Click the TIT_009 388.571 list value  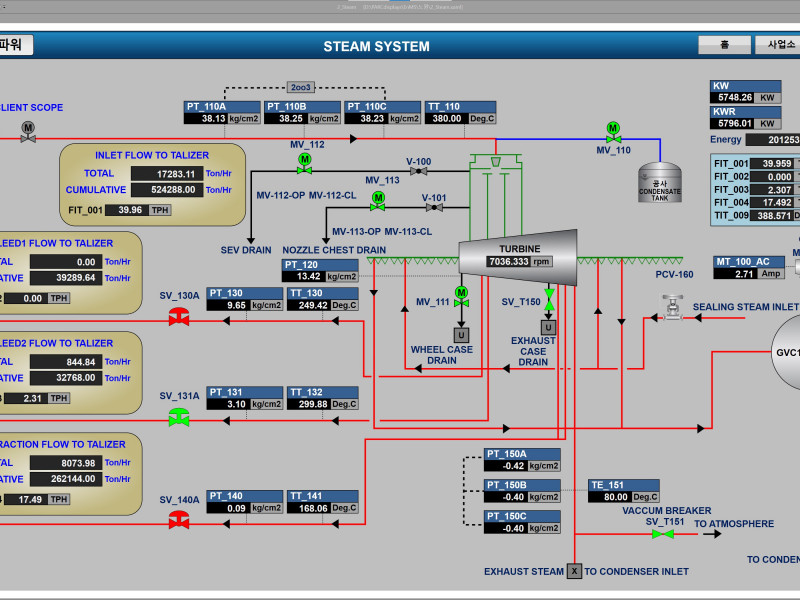pos(771,216)
